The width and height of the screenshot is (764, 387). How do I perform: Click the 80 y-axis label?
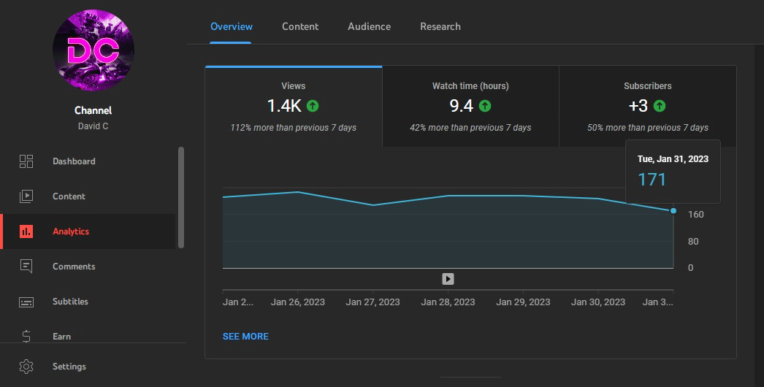693,241
